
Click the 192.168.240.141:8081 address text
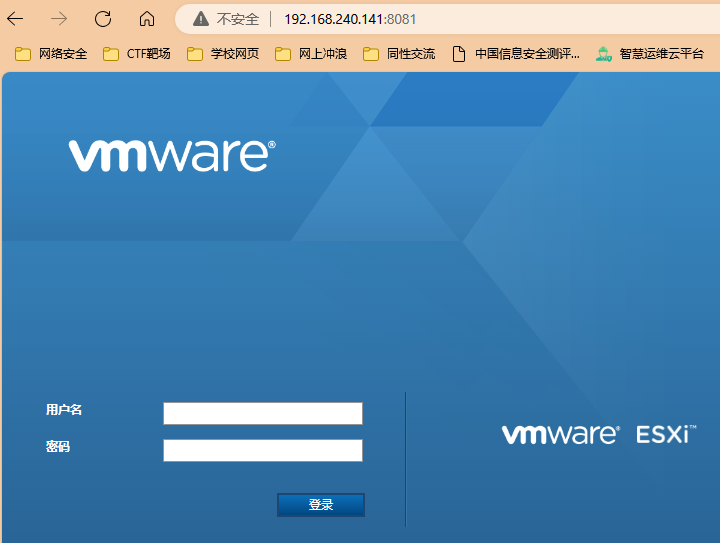click(350, 19)
